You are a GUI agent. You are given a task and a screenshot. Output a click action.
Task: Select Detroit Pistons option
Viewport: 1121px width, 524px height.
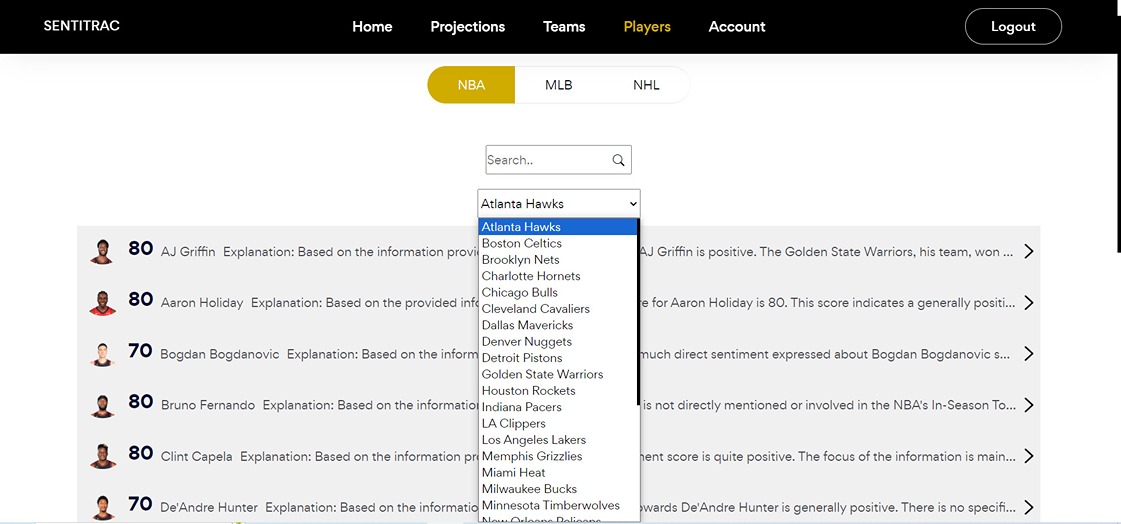558,357
